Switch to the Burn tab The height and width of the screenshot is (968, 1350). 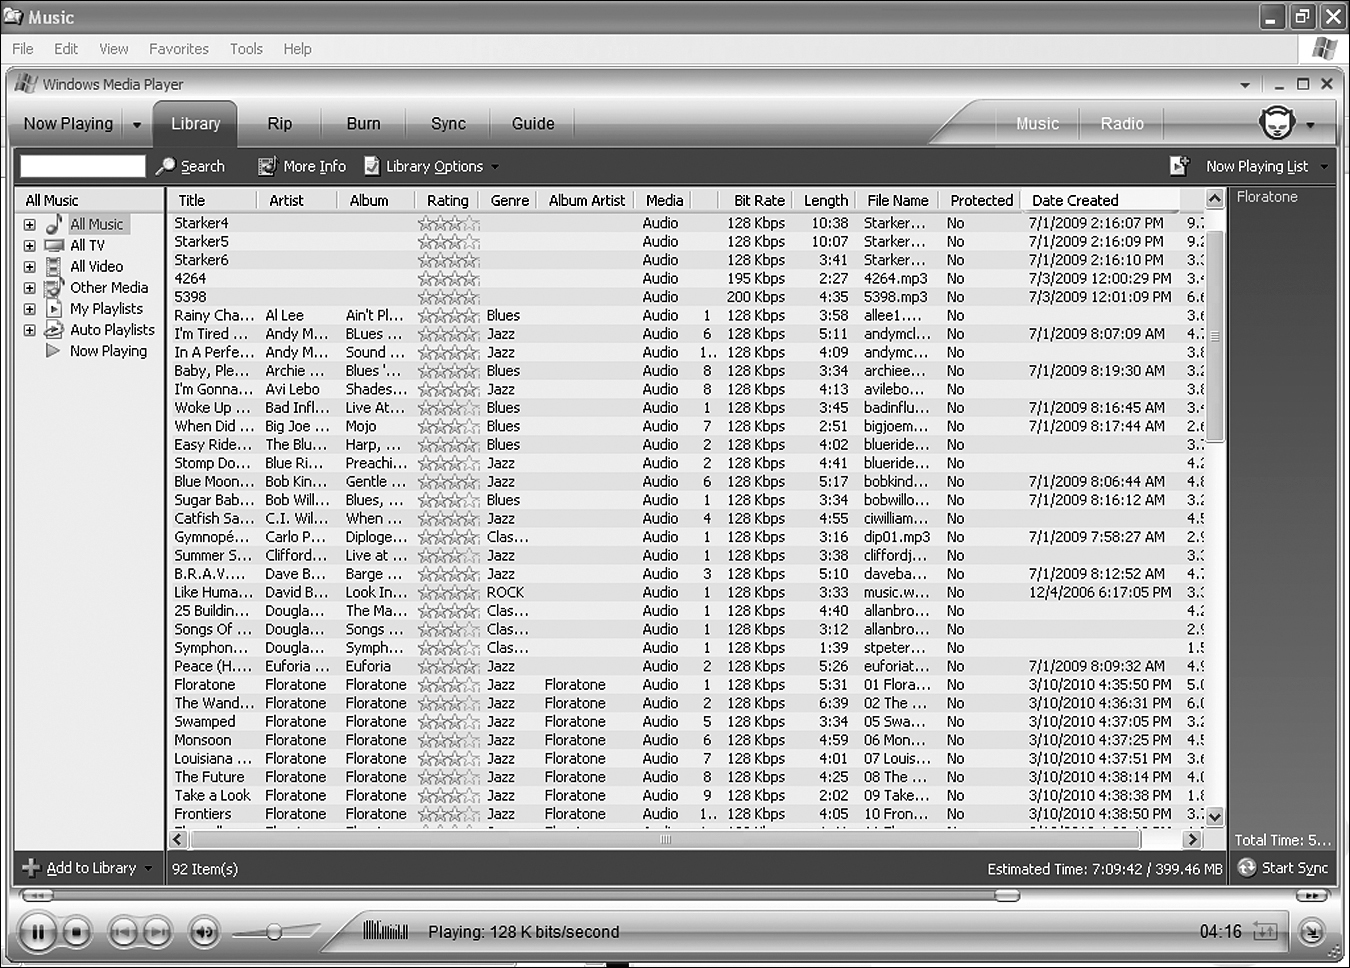pos(363,124)
